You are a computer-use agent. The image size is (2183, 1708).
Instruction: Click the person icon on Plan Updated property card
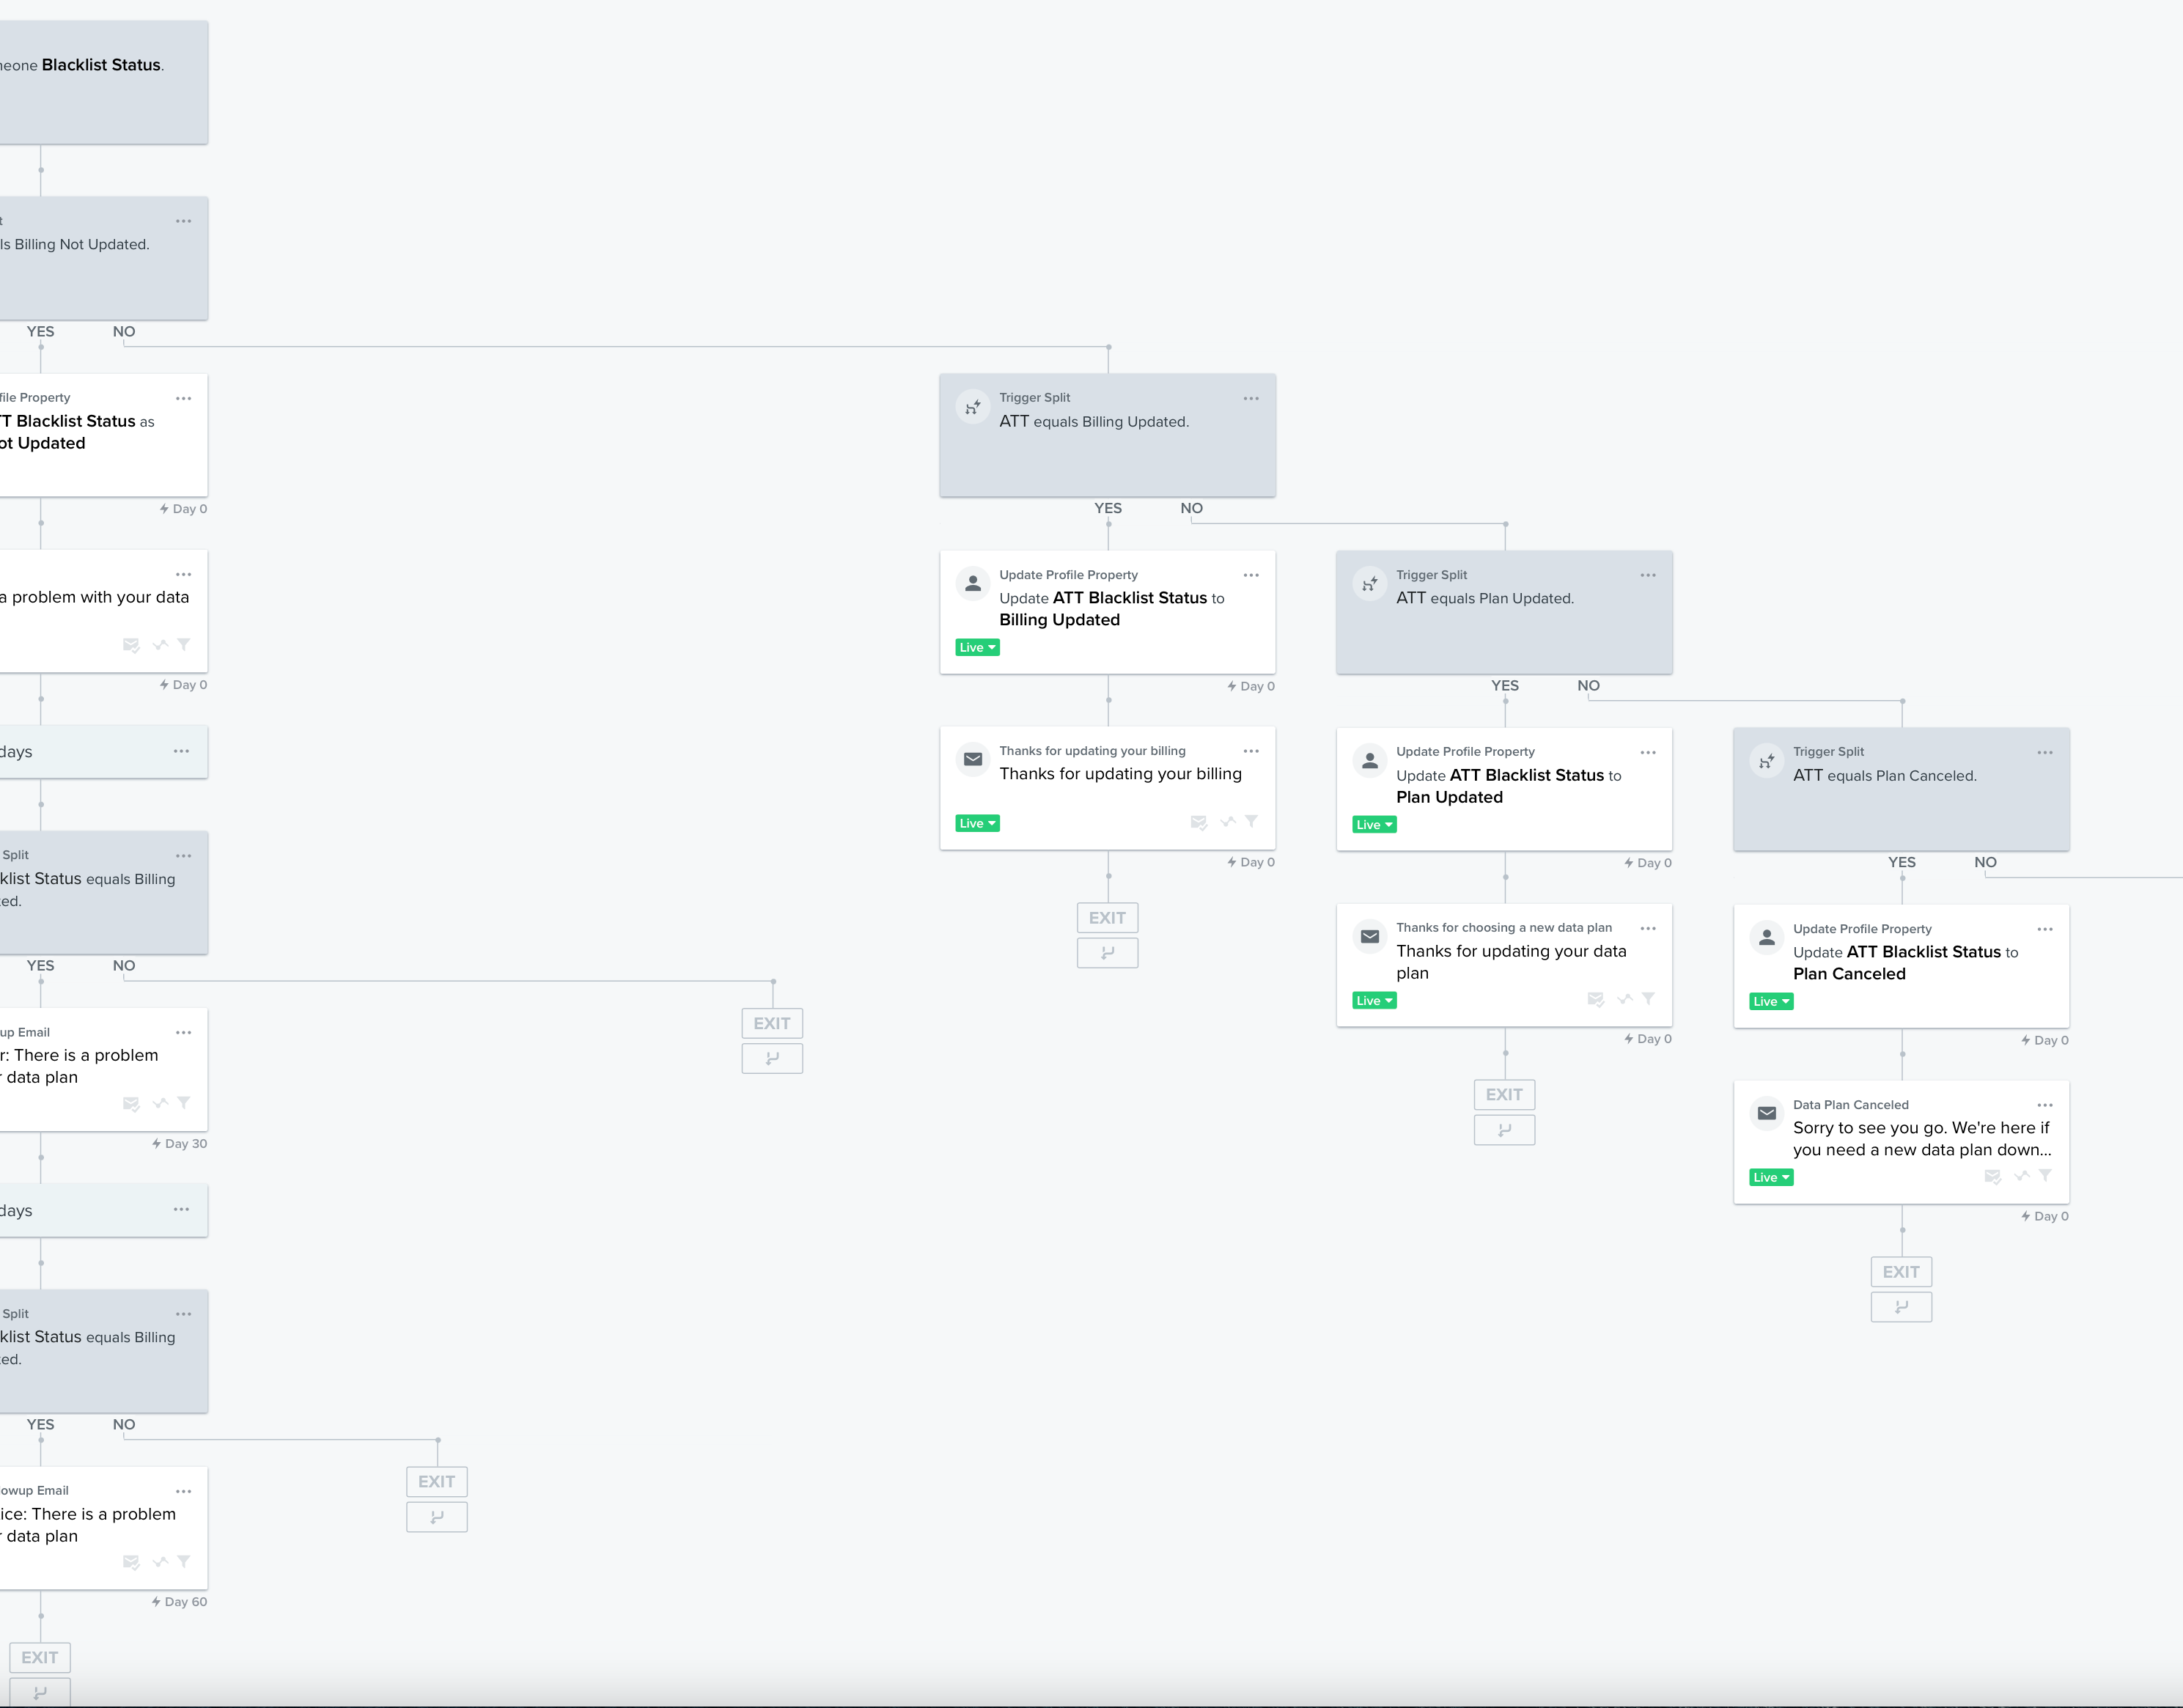(1369, 761)
